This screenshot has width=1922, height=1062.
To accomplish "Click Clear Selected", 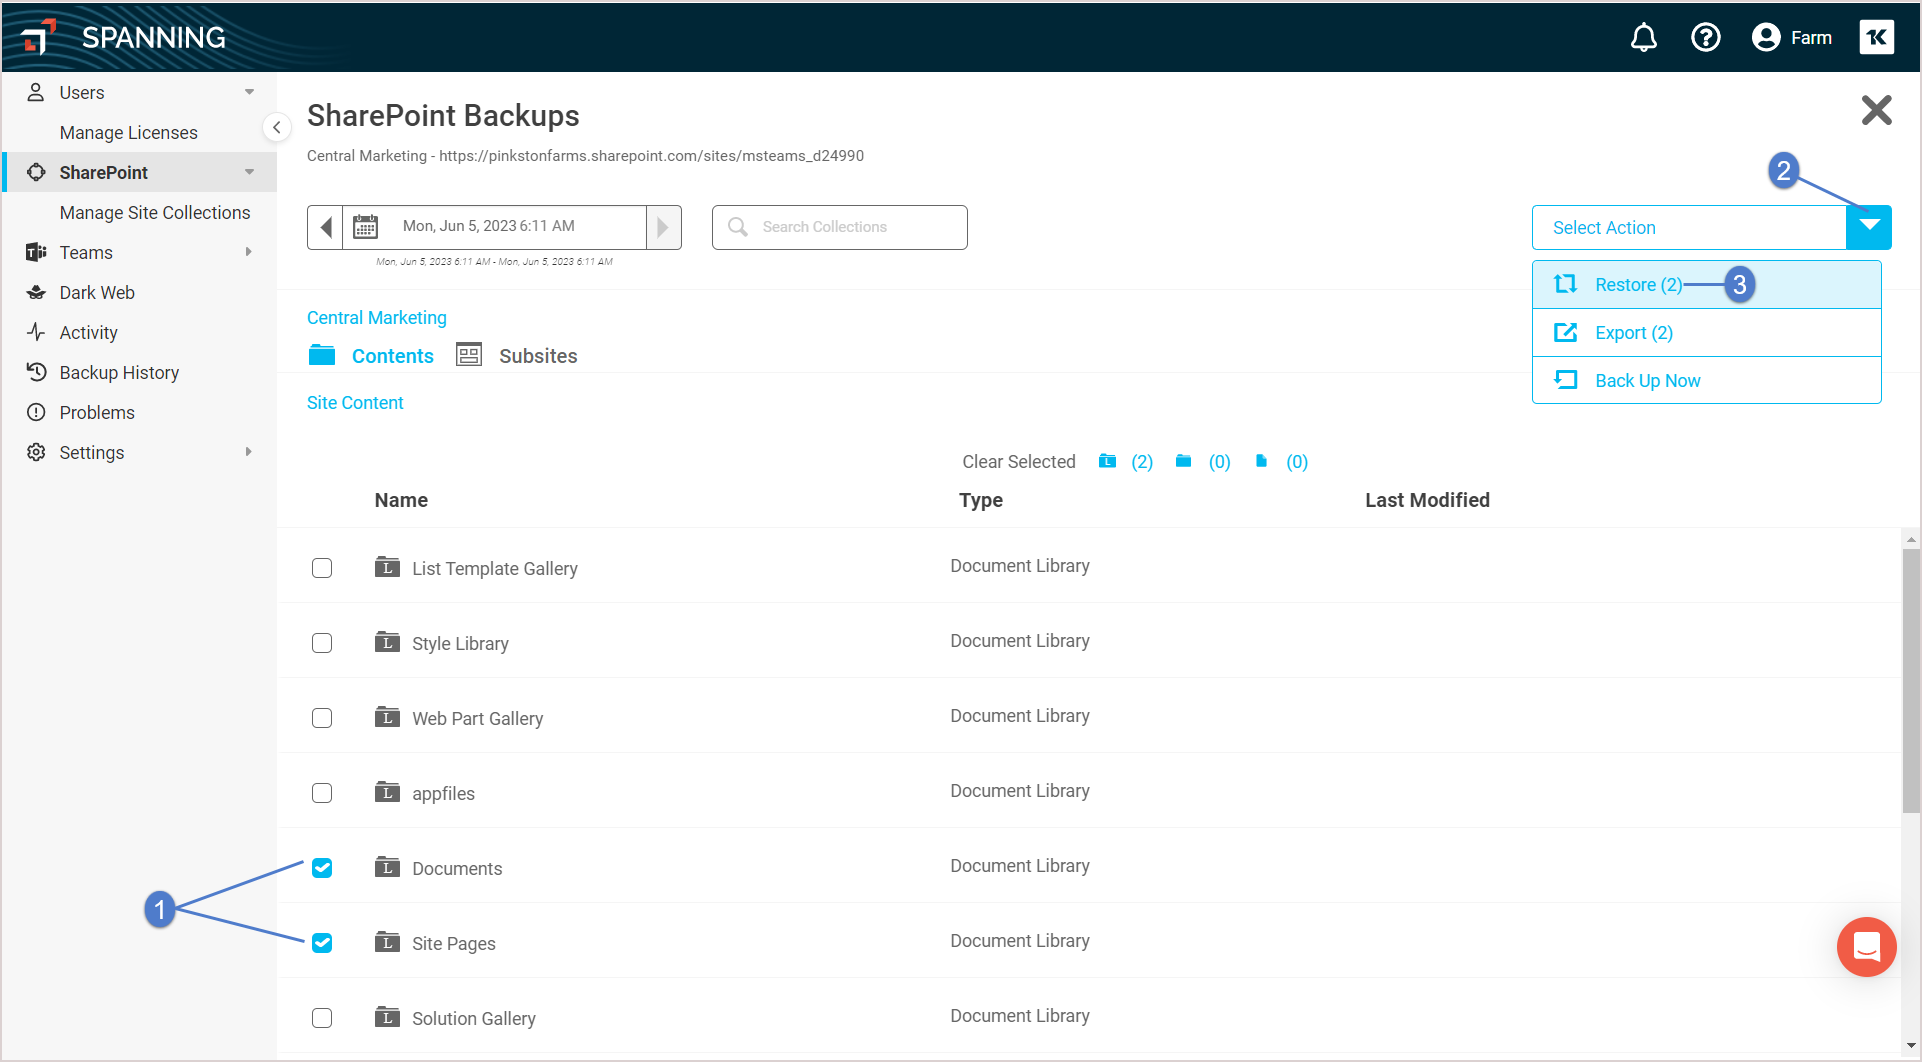I will click(1019, 461).
